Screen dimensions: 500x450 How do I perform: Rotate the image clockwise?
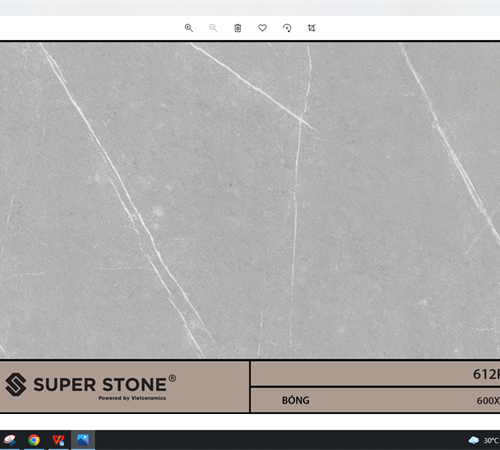(x=287, y=28)
